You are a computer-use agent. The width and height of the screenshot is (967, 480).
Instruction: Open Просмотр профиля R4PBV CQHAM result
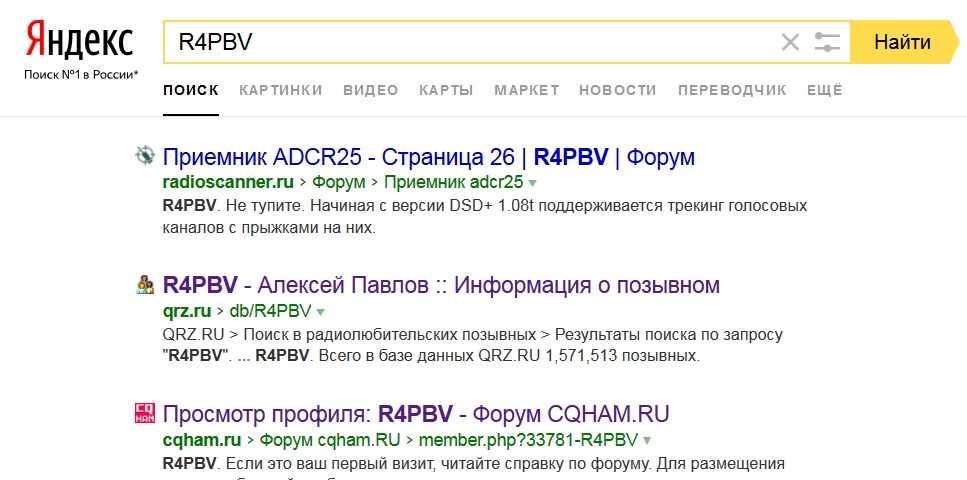click(416, 413)
